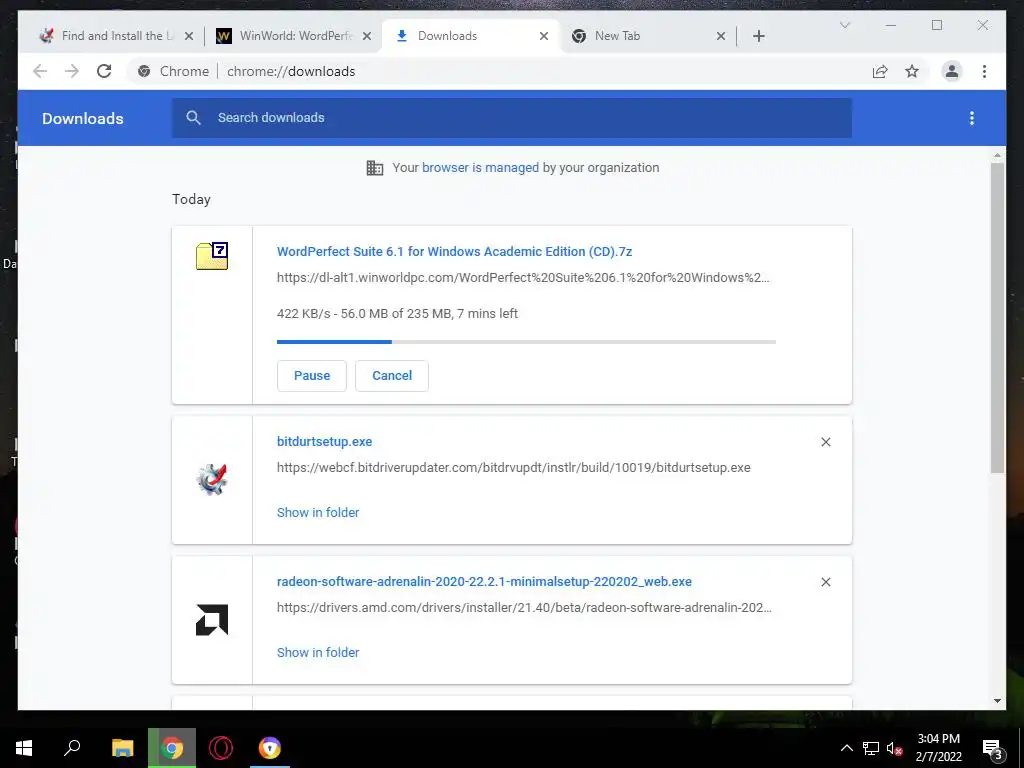Click the 422 KB/s download status text
Image resolution: width=1024 pixels, height=768 pixels.
[x=397, y=313]
